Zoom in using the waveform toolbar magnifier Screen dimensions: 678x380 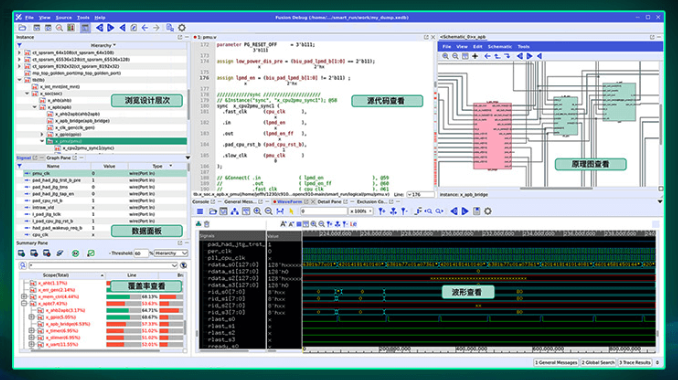click(x=257, y=211)
